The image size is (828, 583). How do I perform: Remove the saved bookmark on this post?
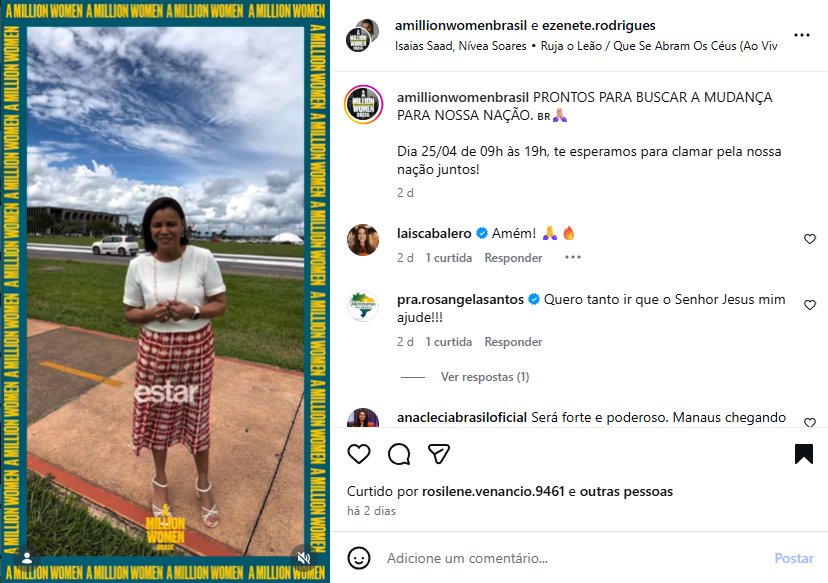(804, 454)
